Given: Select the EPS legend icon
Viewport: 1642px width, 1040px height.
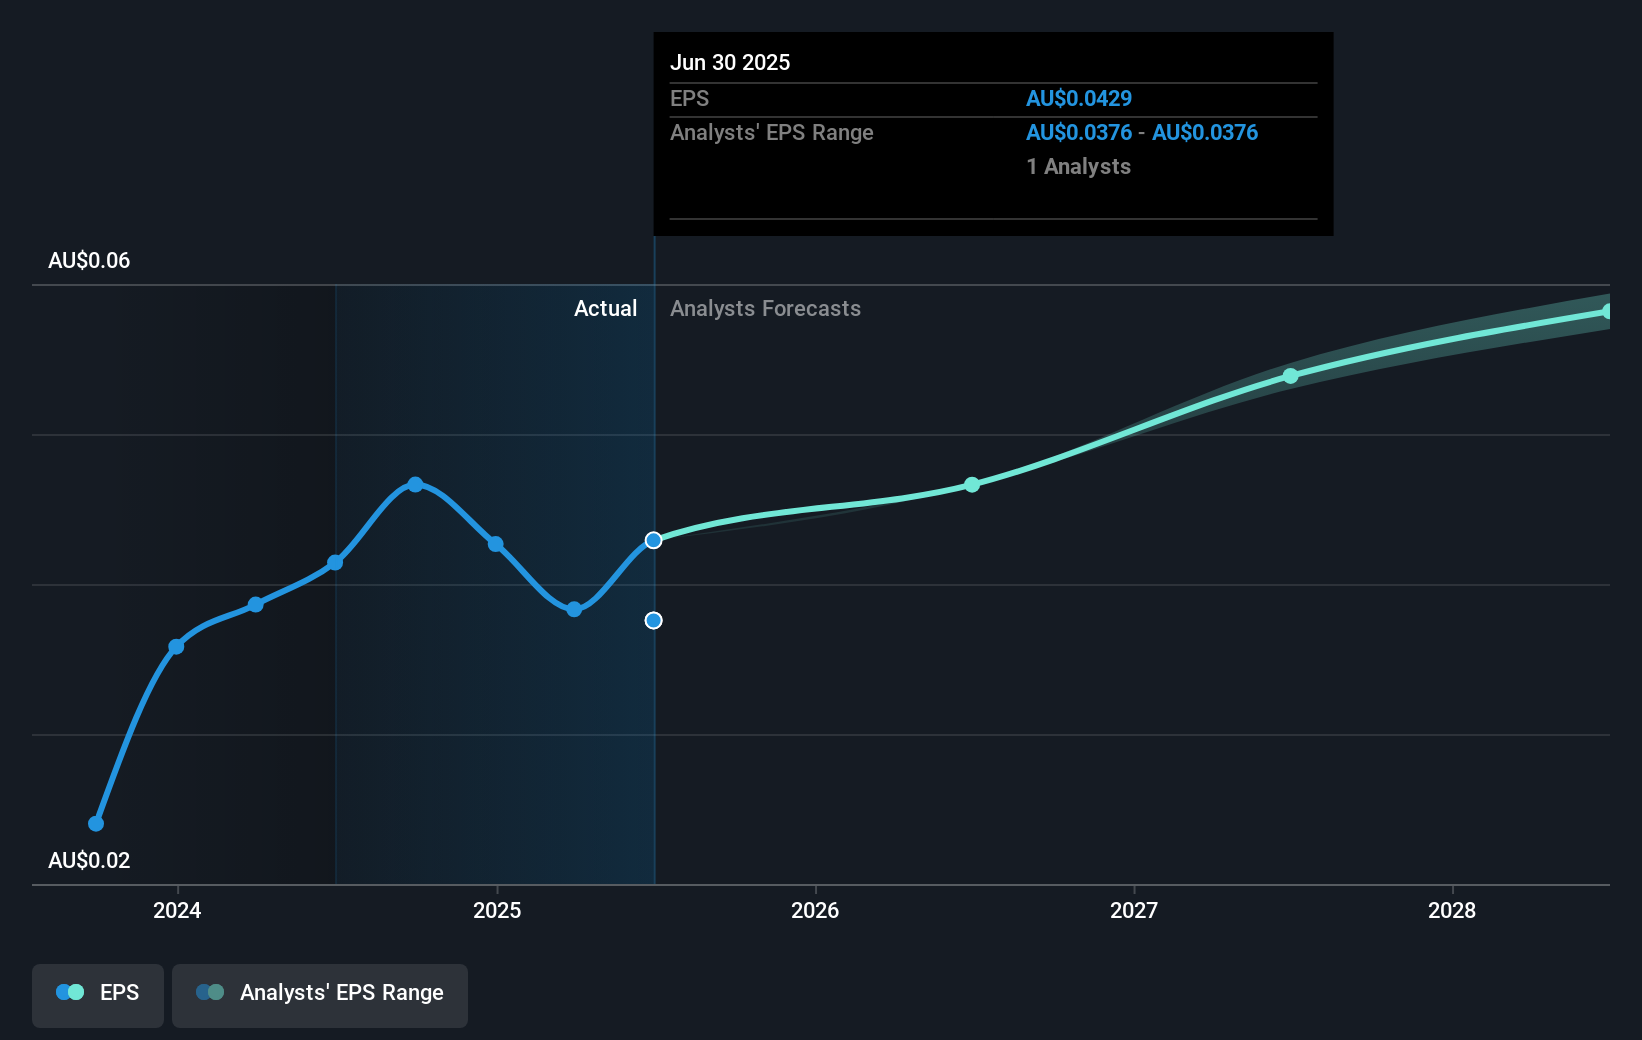Looking at the screenshot, I should (68, 991).
